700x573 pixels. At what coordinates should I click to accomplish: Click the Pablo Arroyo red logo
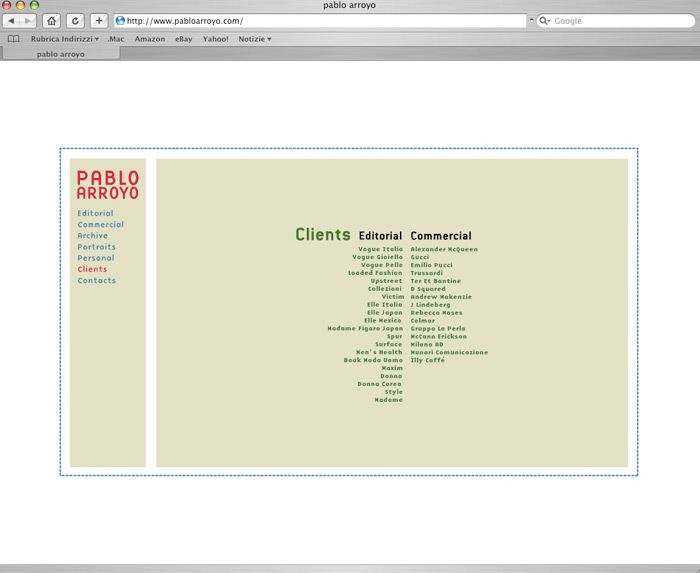pos(108,184)
